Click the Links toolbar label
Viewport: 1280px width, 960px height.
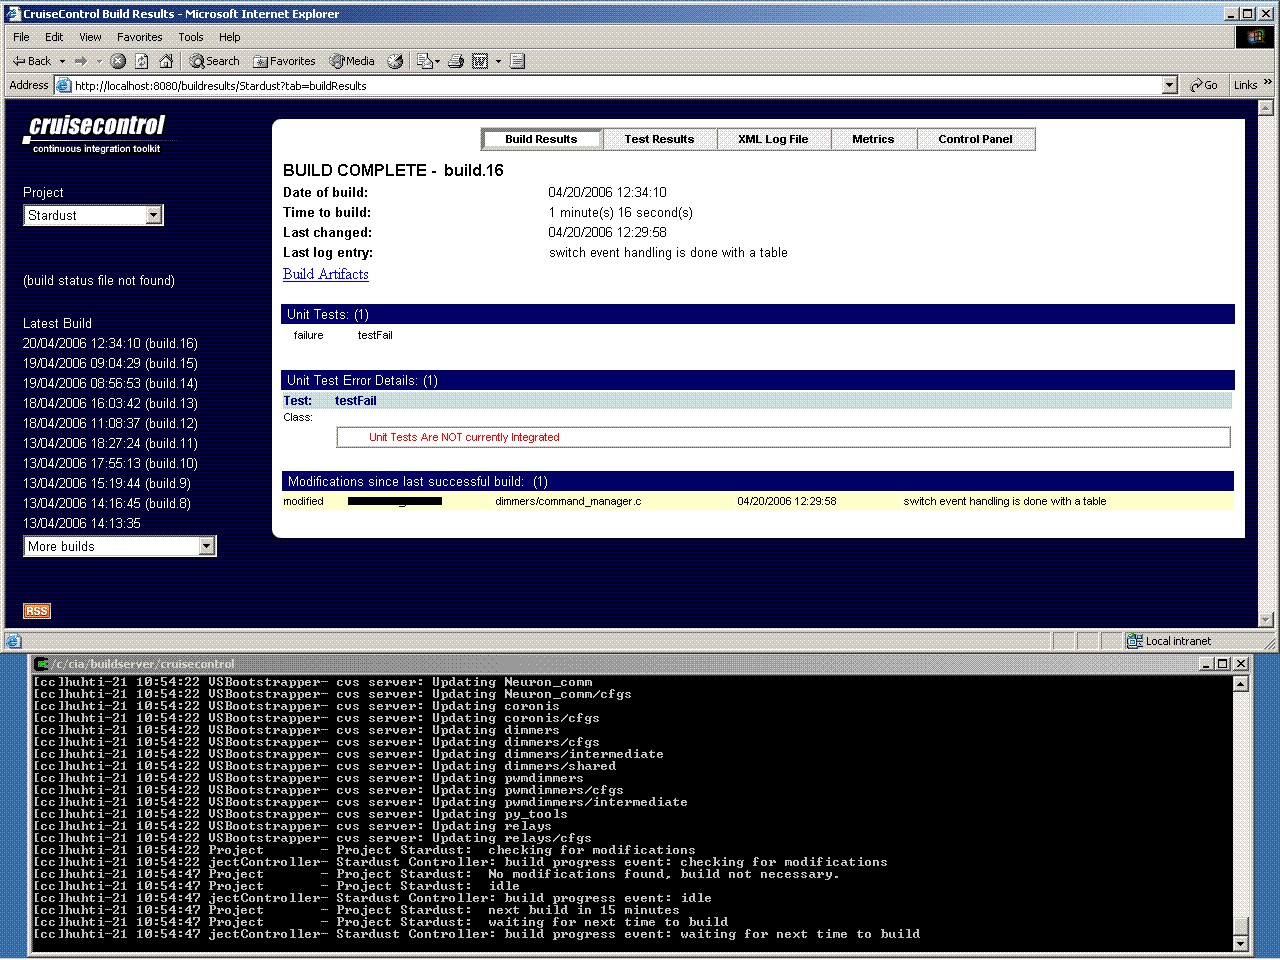(1245, 85)
